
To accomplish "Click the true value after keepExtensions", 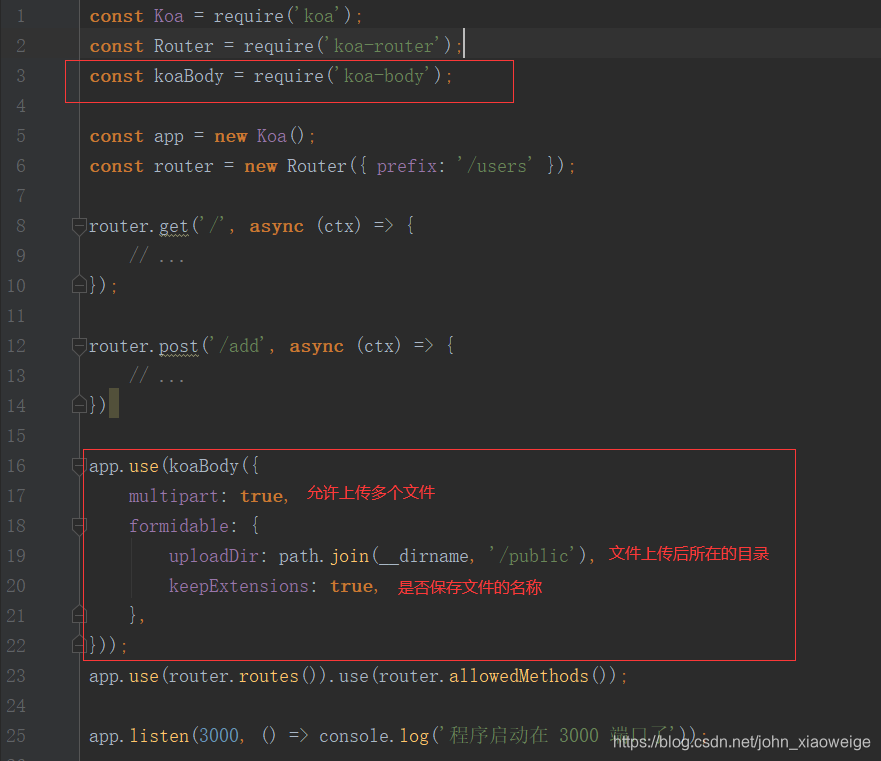I will pos(351,586).
